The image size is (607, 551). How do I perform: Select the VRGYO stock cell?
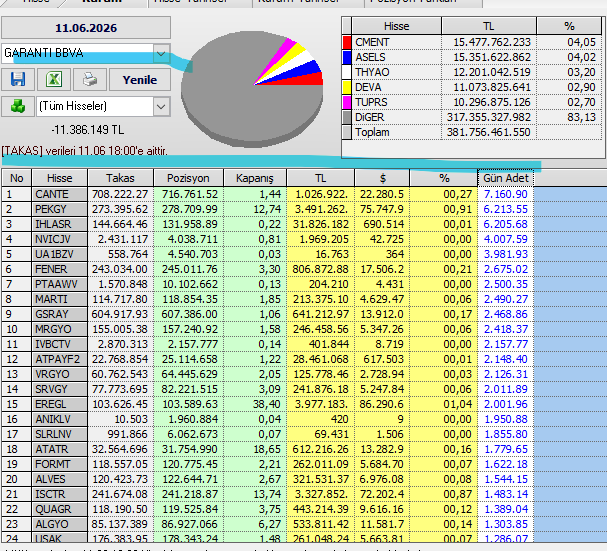point(60,374)
